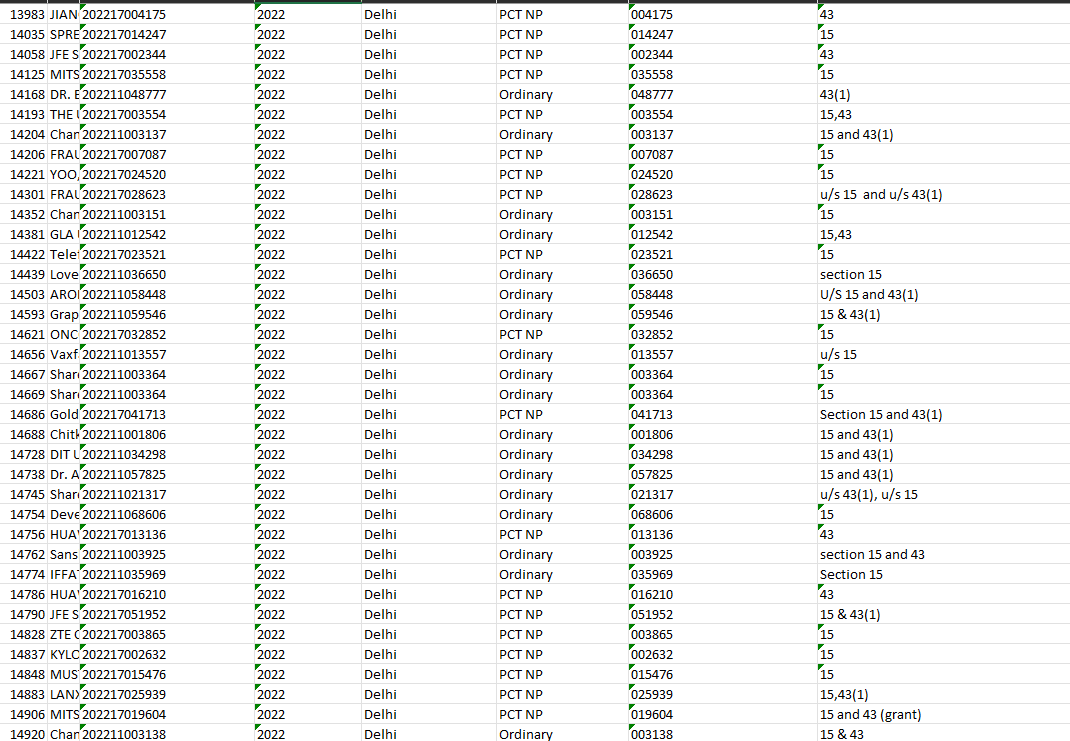Image resolution: width=1070 pixels, height=741 pixels.
Task: Click the 'U/S 15 and 43(1)' cell
Action: click(x=868, y=295)
